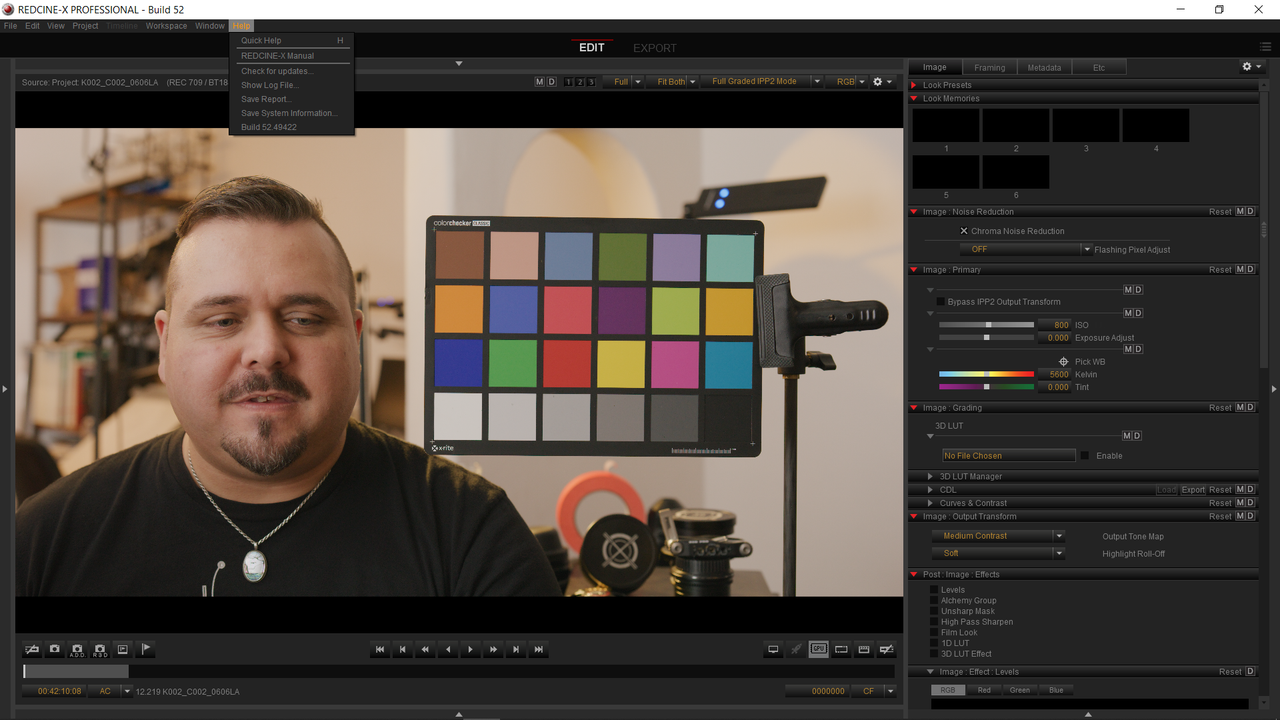Image resolution: width=1280 pixels, height=720 pixels.
Task: Open the viewer gear settings icon
Action: coord(877,82)
